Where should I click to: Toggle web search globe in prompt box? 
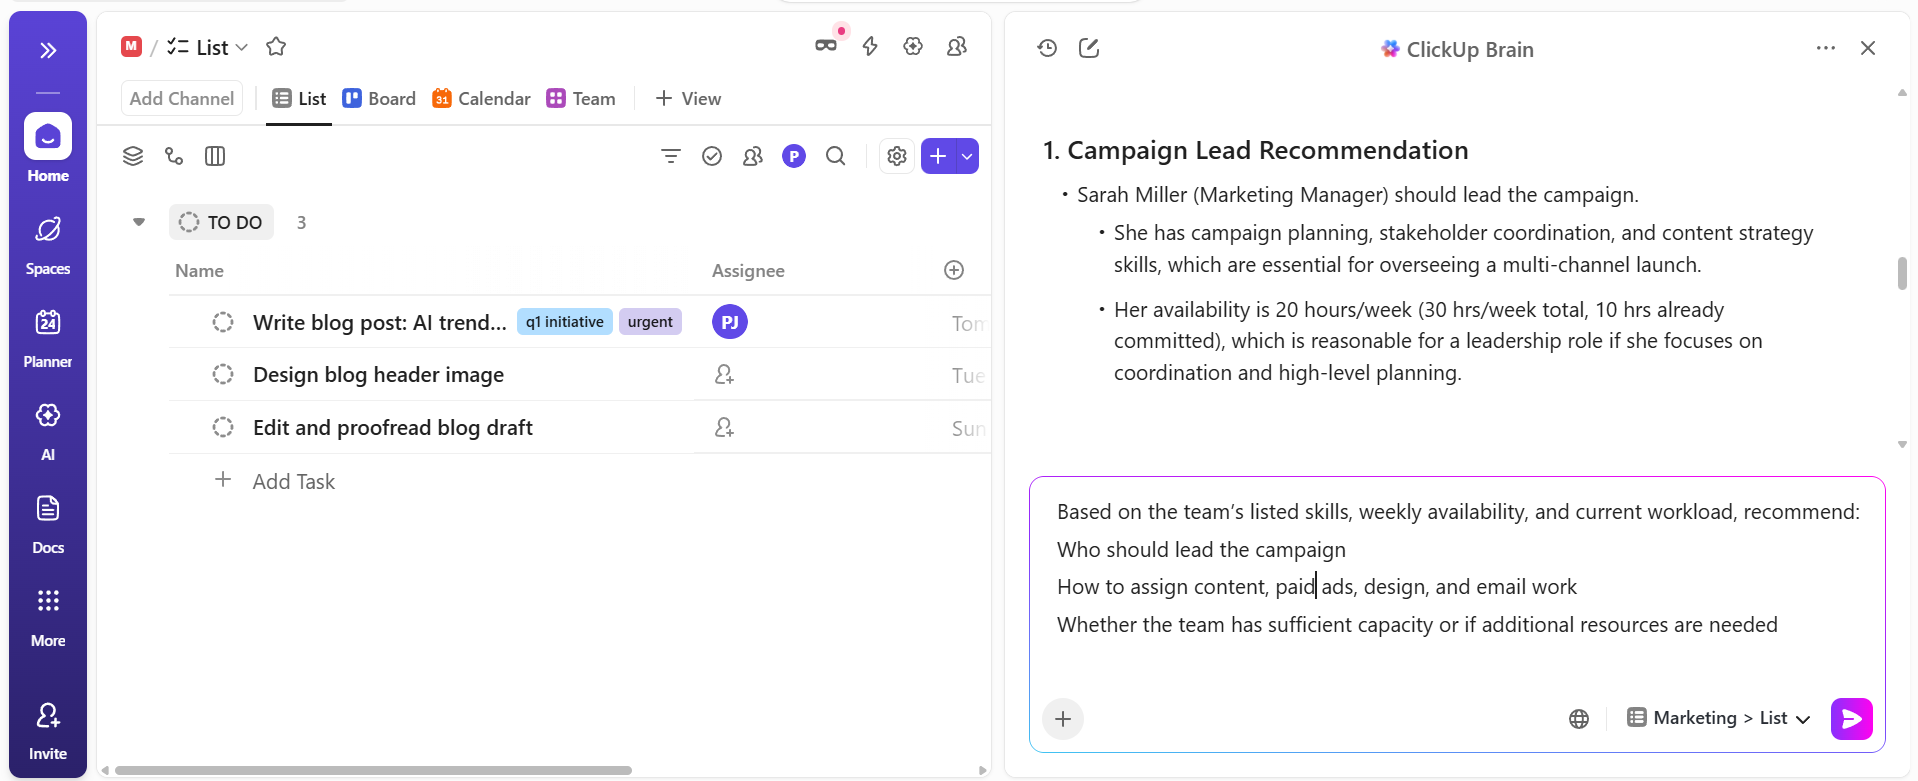point(1578,718)
